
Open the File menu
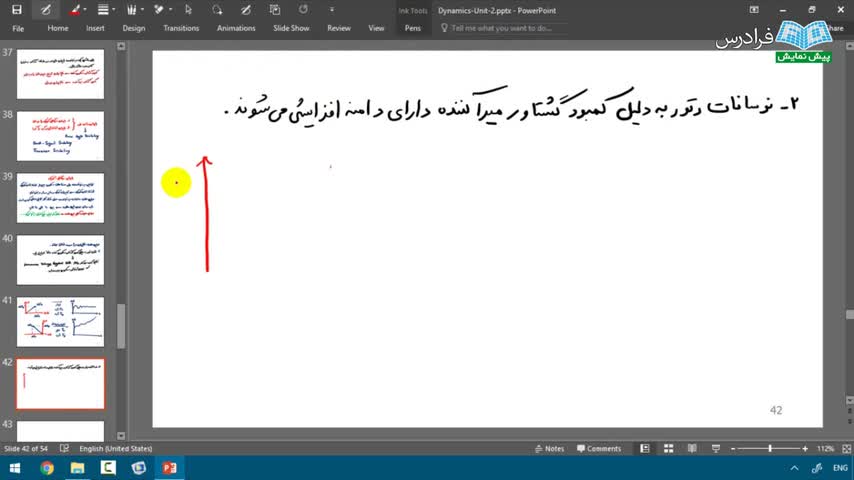tap(18, 28)
